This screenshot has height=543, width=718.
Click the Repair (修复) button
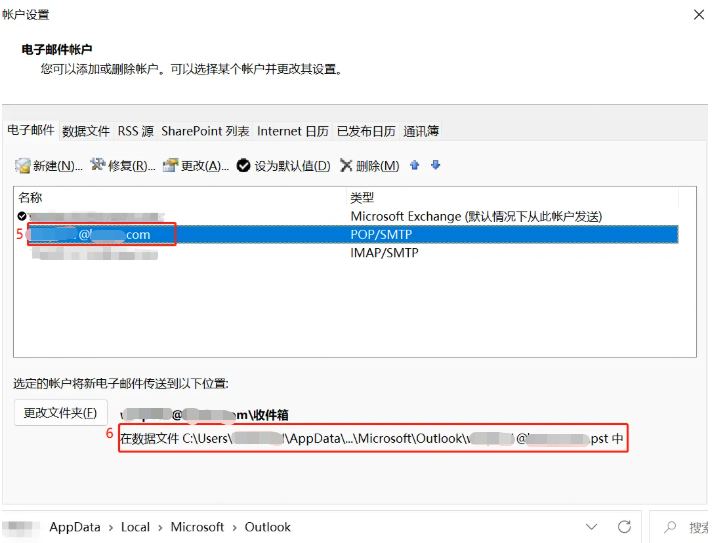(123, 166)
